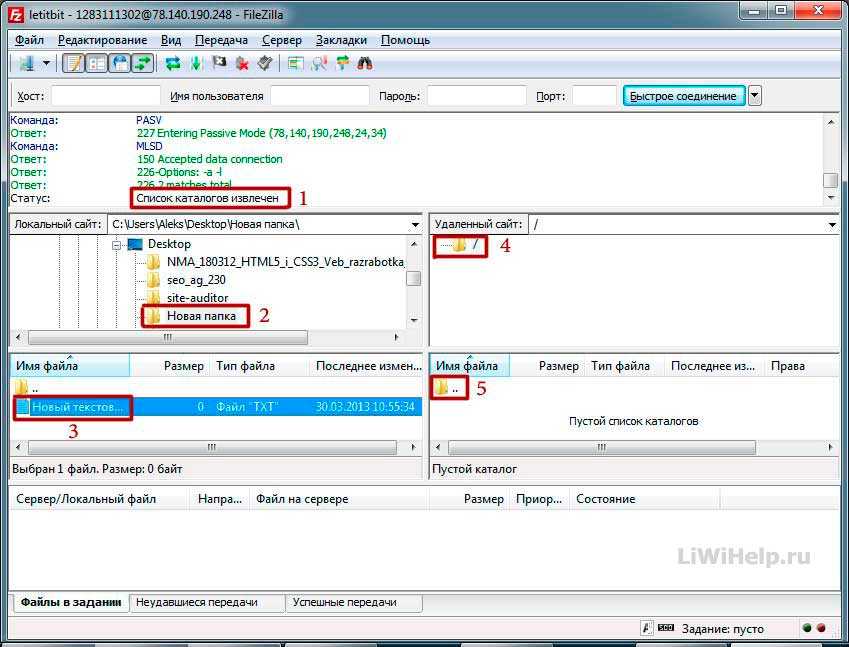
Task: Click into the Порт field
Action: [594, 96]
